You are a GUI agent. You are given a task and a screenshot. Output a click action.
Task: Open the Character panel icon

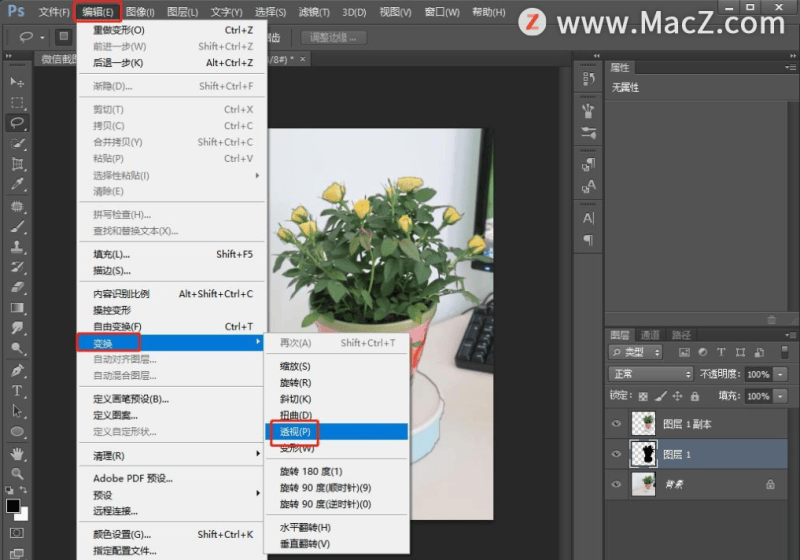click(588, 218)
